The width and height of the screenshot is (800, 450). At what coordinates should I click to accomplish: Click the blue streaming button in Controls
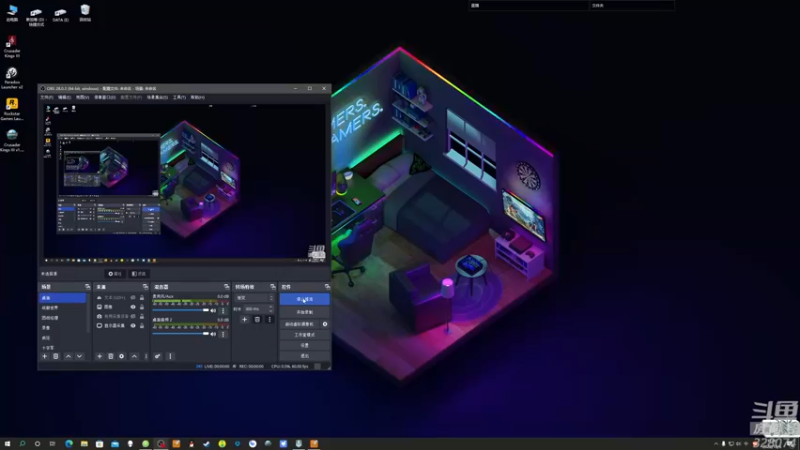(x=305, y=299)
